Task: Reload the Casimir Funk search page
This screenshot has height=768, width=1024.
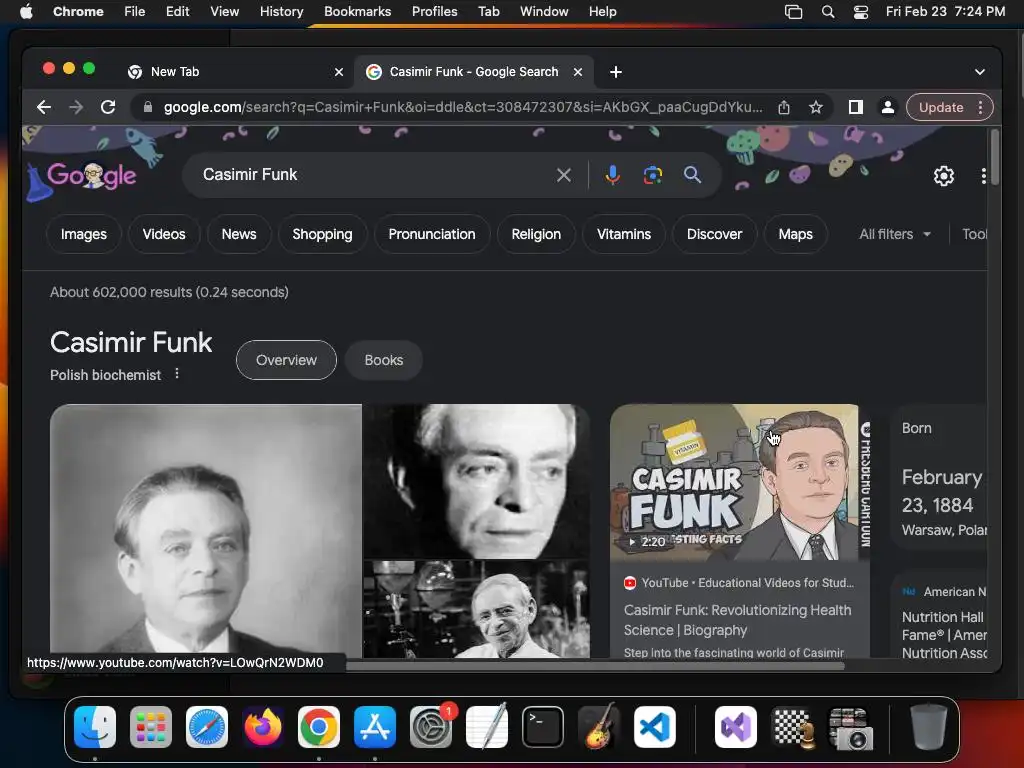Action: (108, 107)
